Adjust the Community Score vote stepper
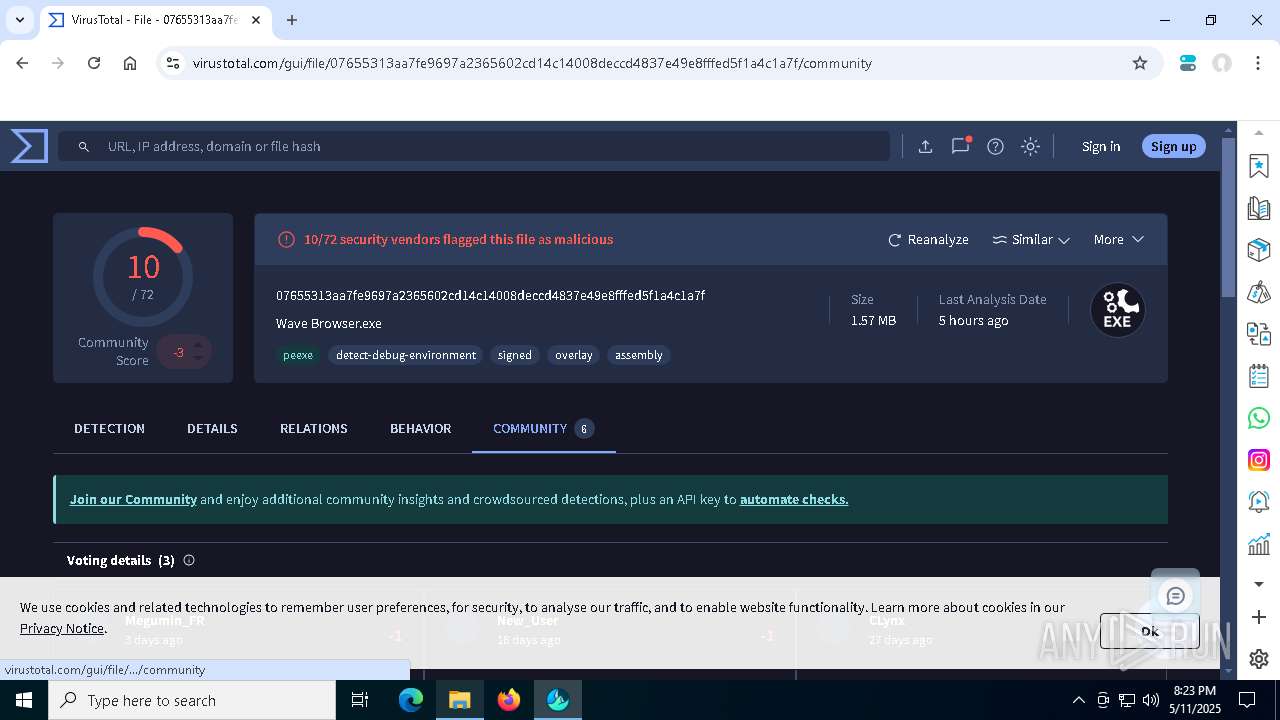The width and height of the screenshot is (1280, 720). (x=198, y=352)
